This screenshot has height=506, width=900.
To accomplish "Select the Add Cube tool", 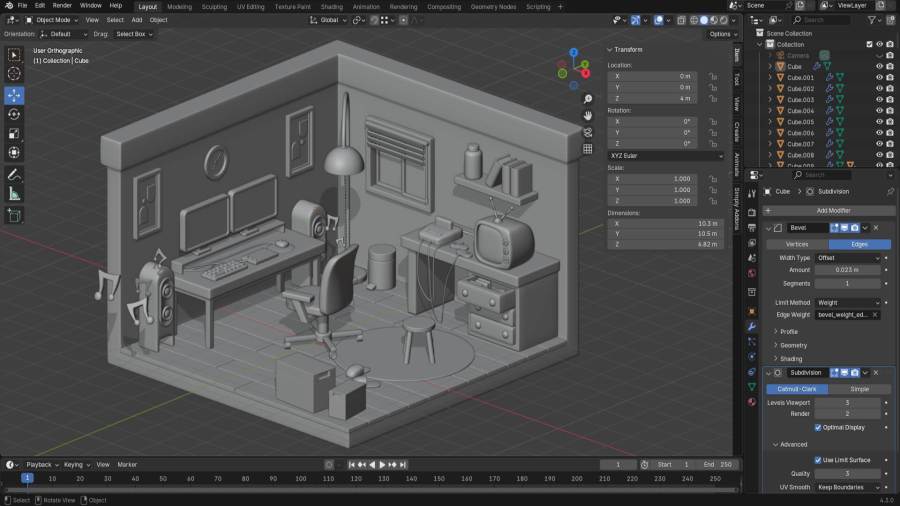I will pyautogui.click(x=14, y=215).
